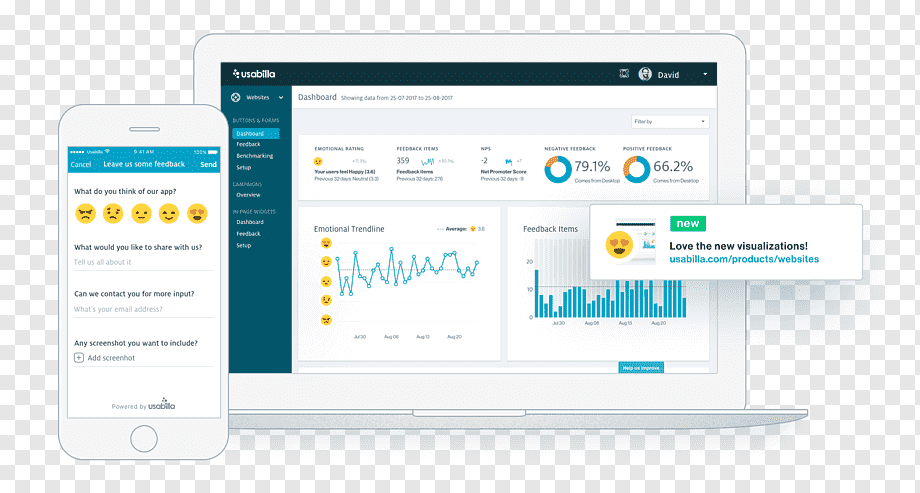Open the Filter by dropdown

point(669,121)
